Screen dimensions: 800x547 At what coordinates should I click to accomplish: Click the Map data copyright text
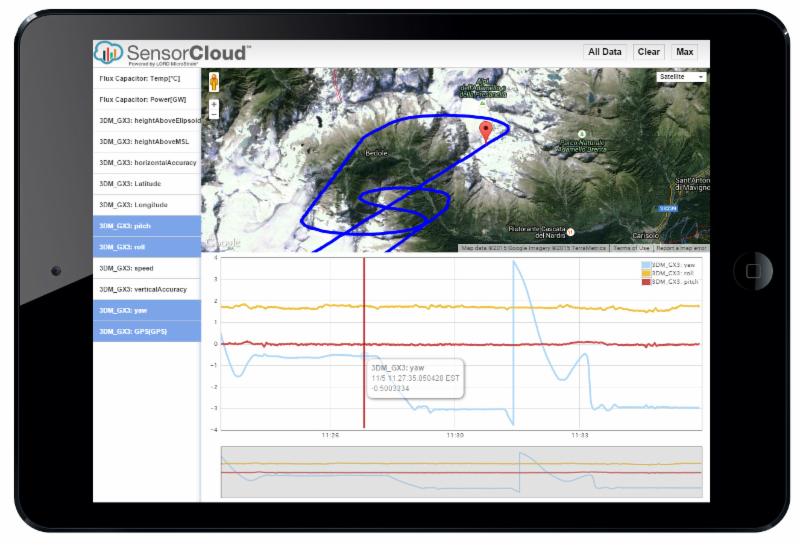pyautogui.click(x=533, y=248)
